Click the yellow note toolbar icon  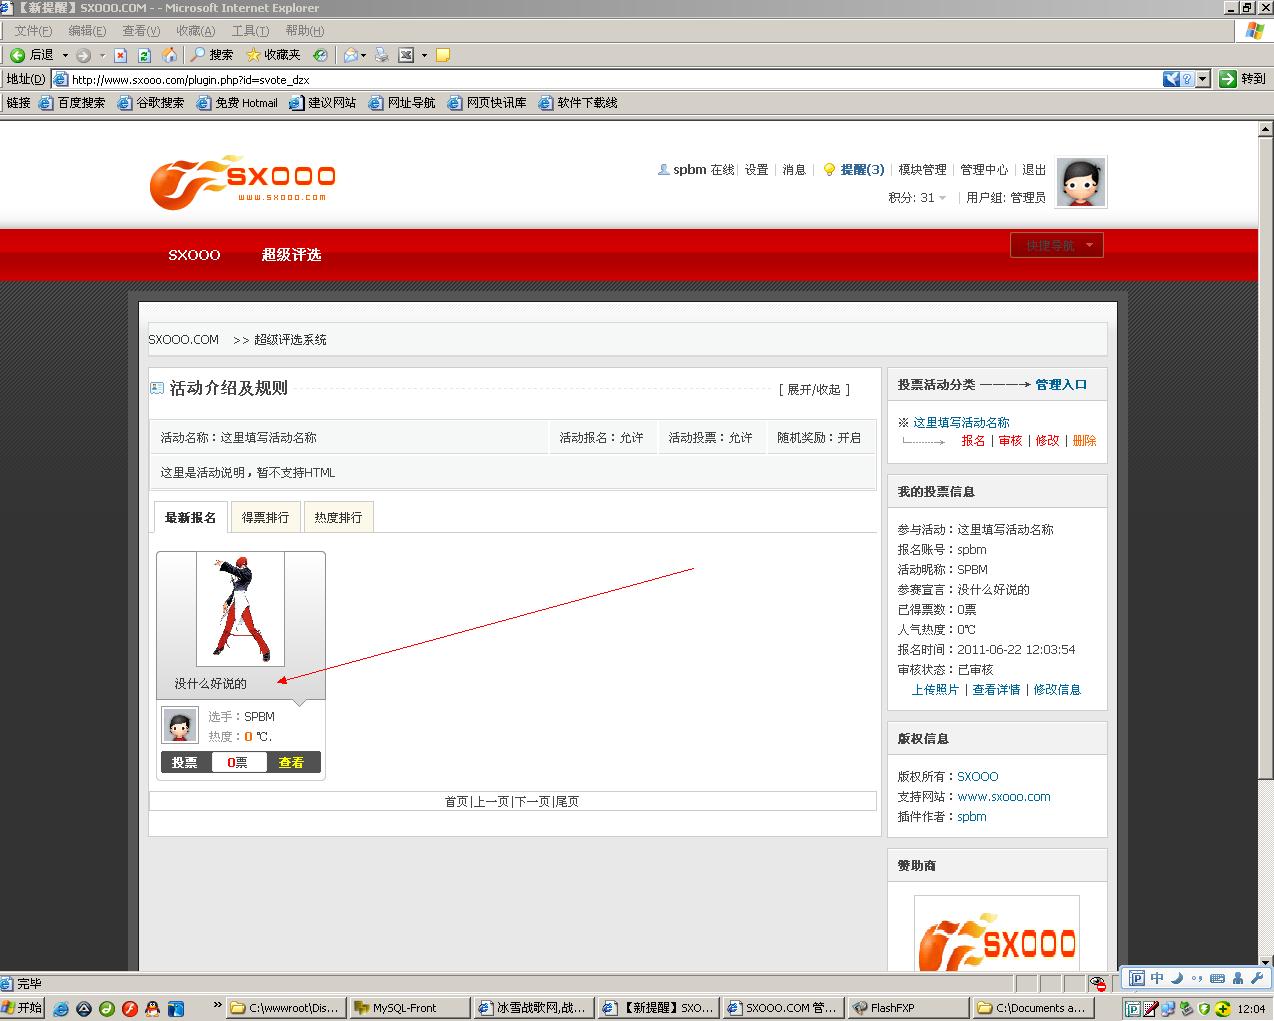[443, 55]
